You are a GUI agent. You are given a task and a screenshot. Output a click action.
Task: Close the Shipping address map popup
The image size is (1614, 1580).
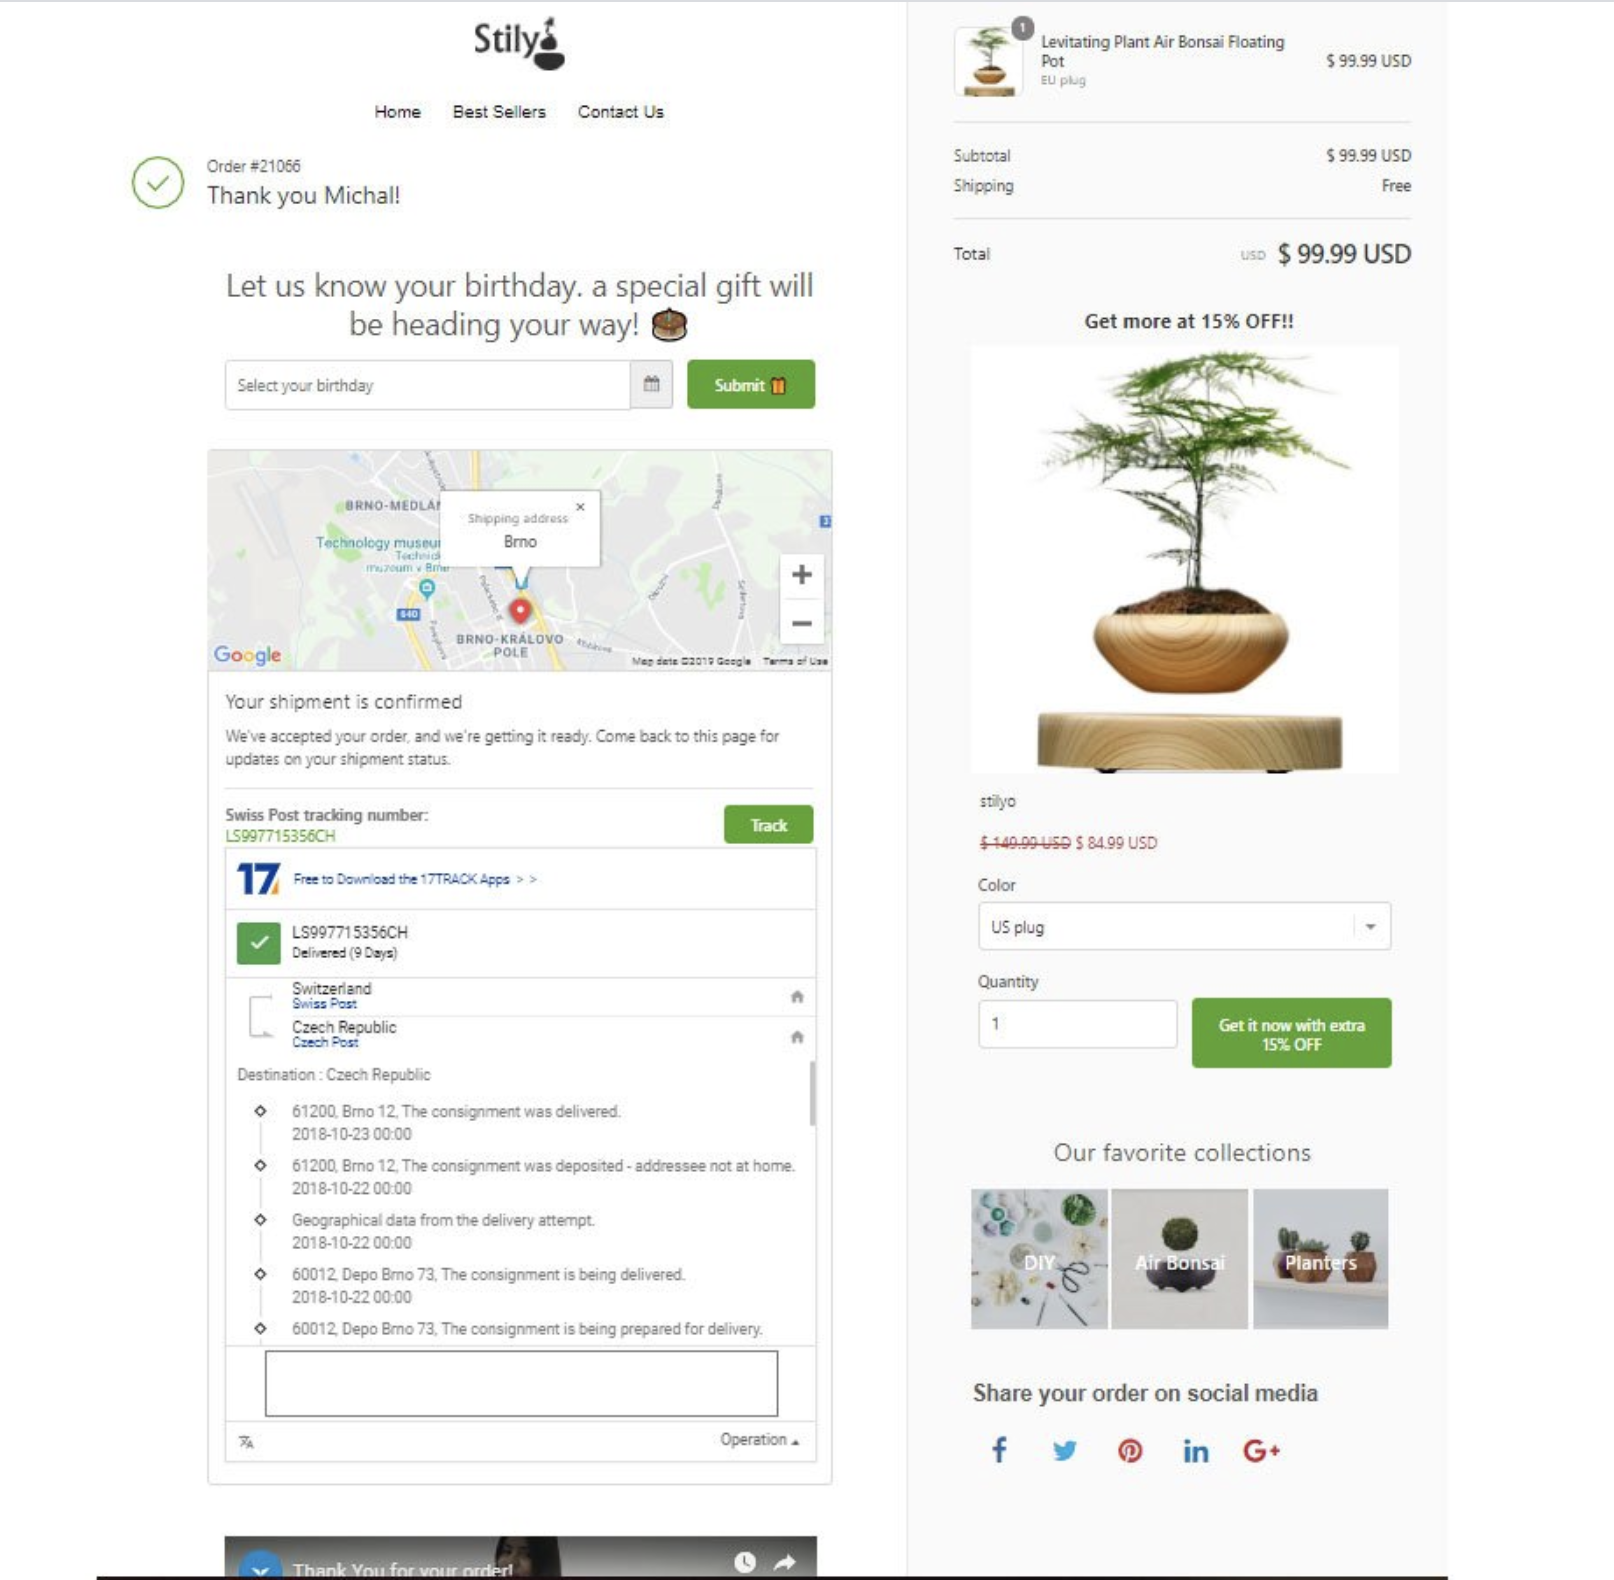[580, 507]
